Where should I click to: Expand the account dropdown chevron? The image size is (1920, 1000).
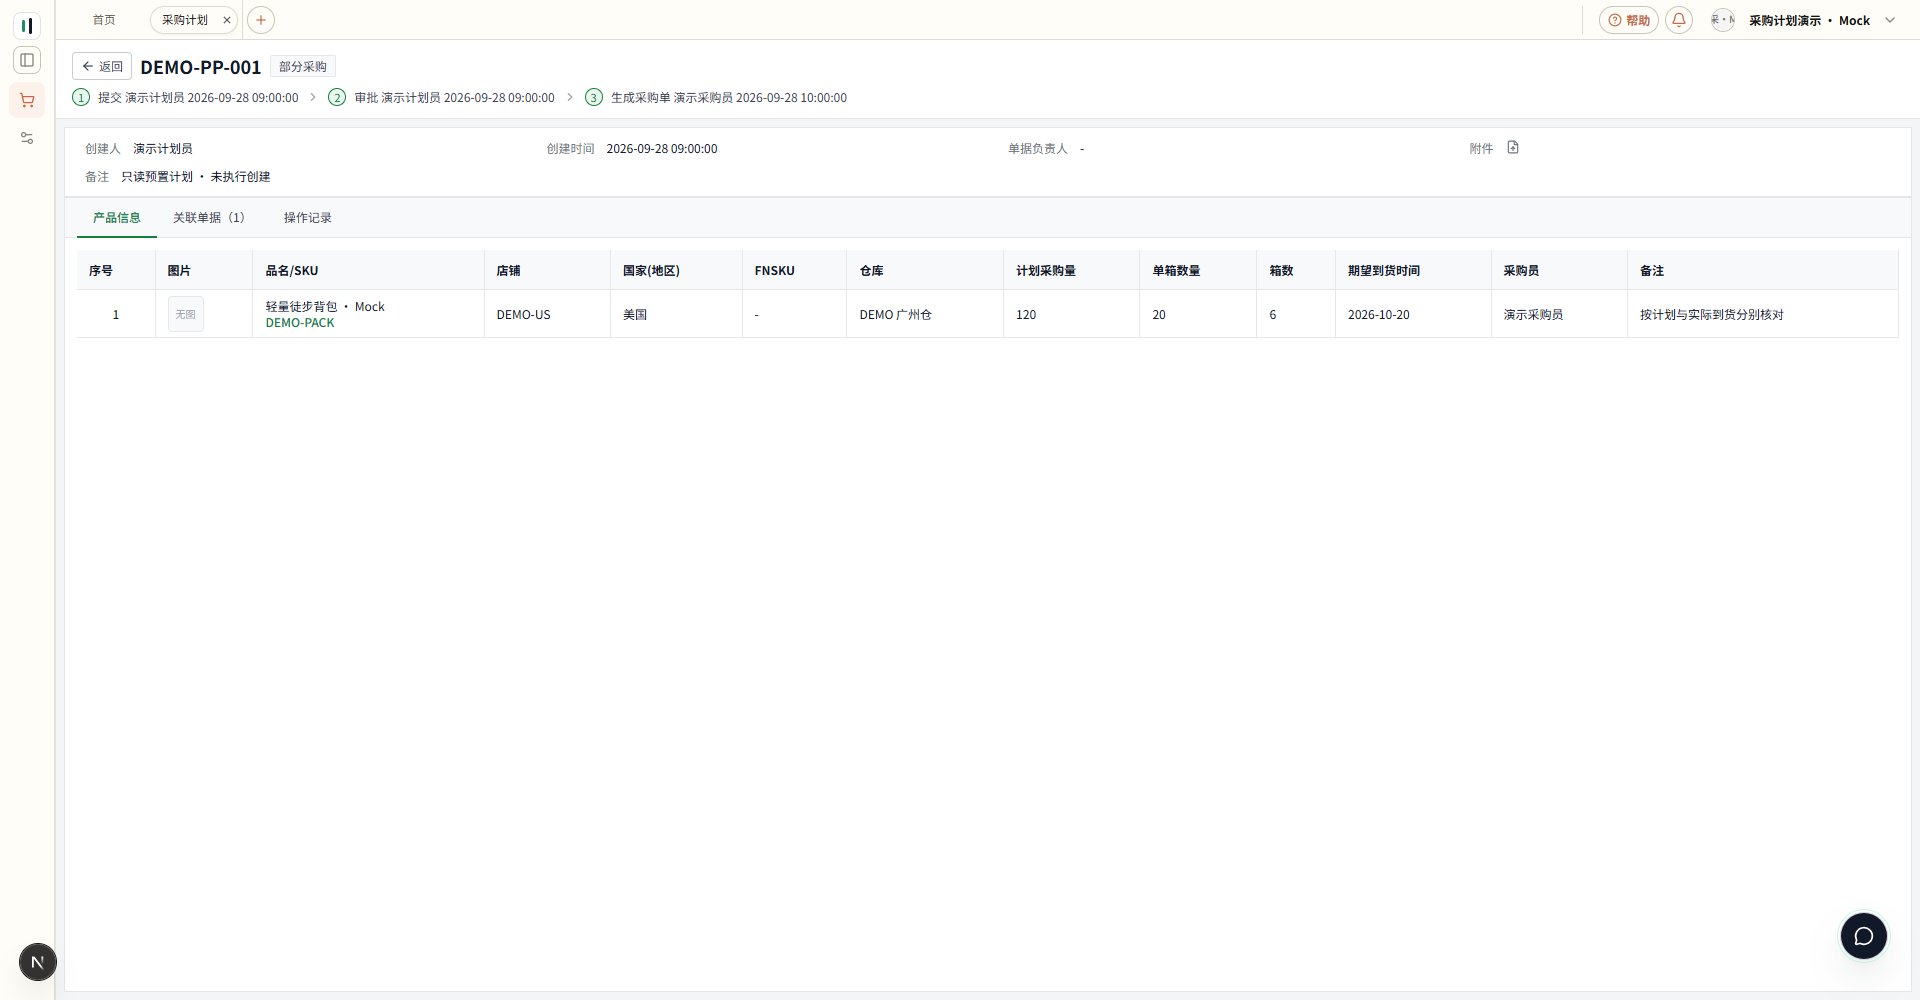[x=1890, y=20]
